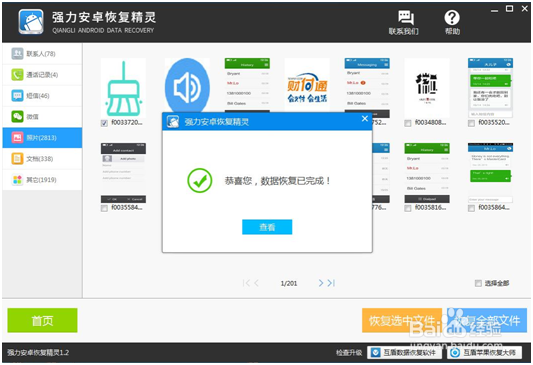The image size is (533, 365).
Task: Maximize the recovery application window
Action: click(509, 9)
